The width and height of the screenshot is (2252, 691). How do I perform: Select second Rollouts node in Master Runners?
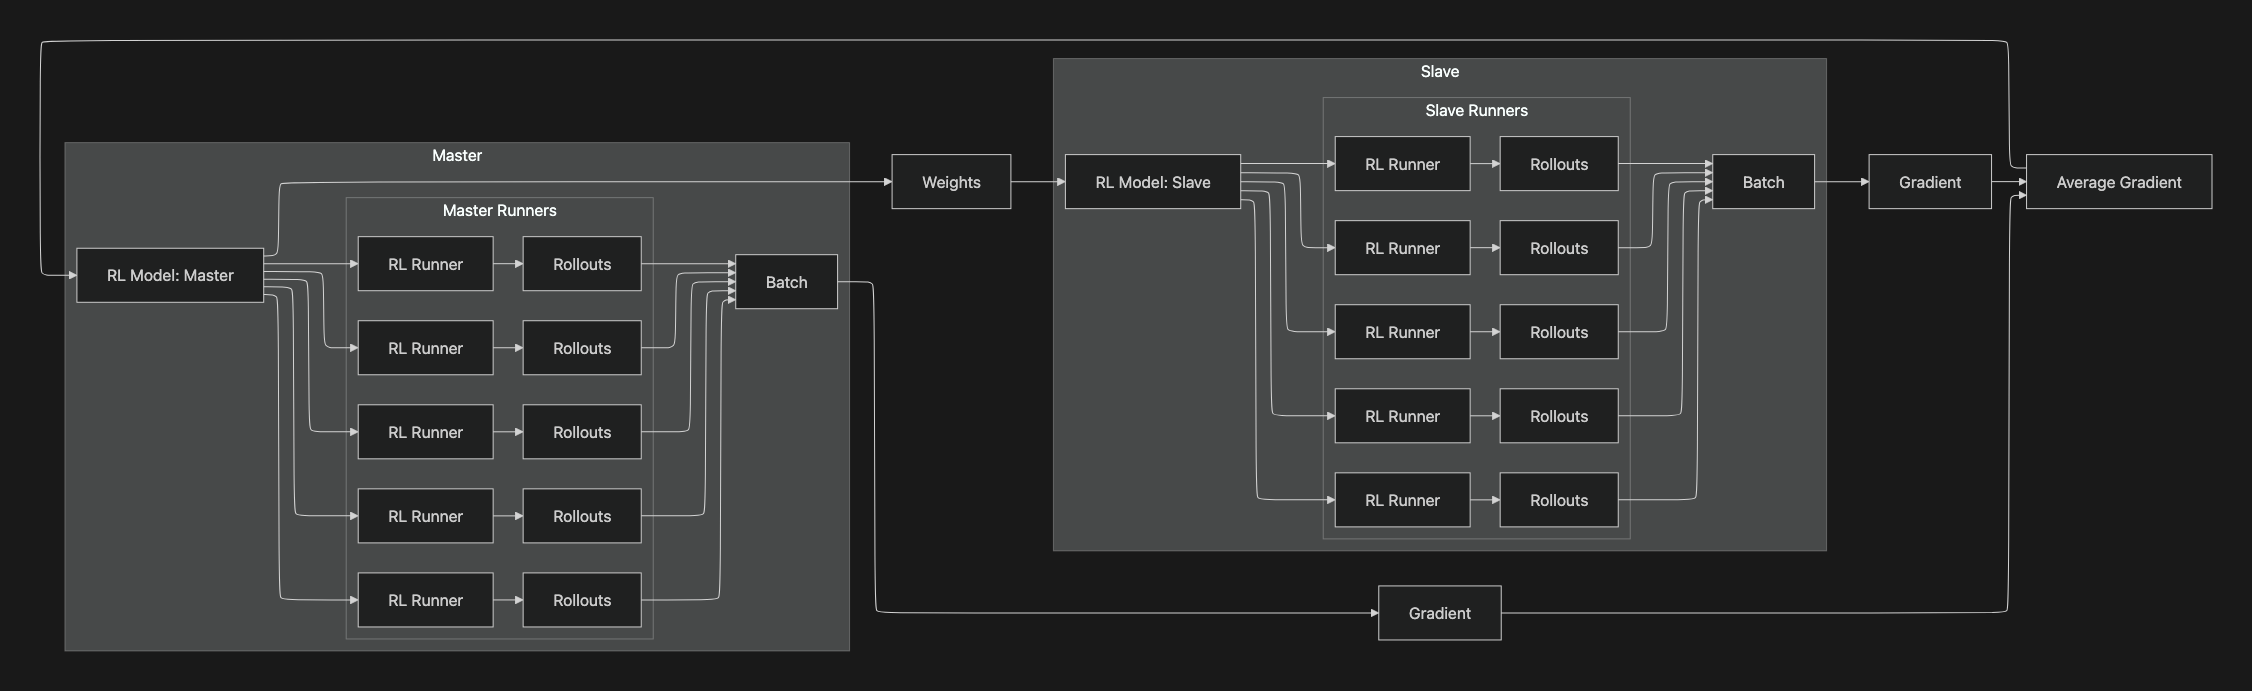[x=582, y=348]
